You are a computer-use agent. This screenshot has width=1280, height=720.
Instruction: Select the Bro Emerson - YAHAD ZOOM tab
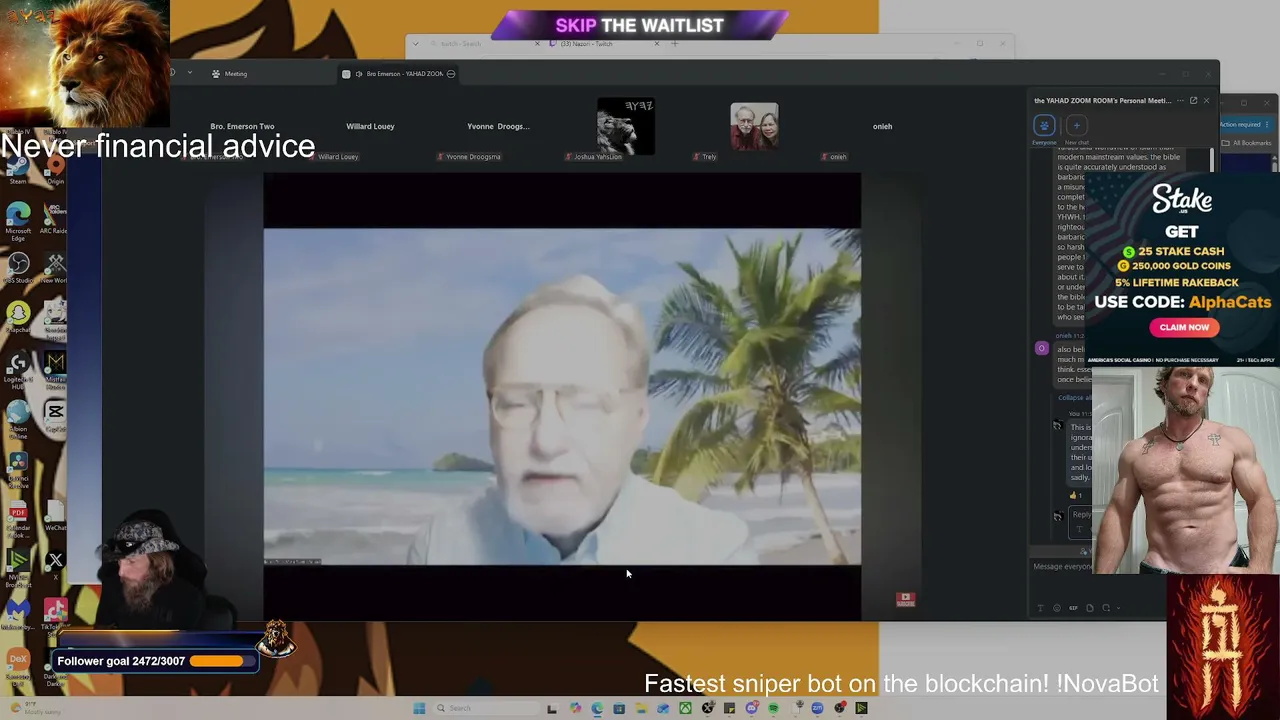[400, 73]
